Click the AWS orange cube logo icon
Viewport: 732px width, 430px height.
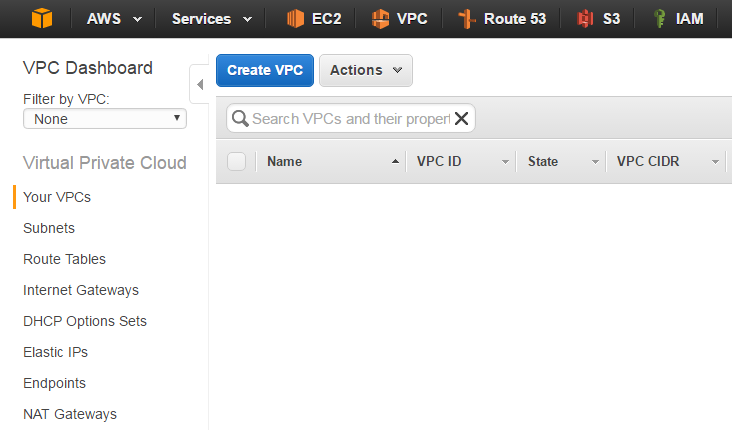pos(41,18)
